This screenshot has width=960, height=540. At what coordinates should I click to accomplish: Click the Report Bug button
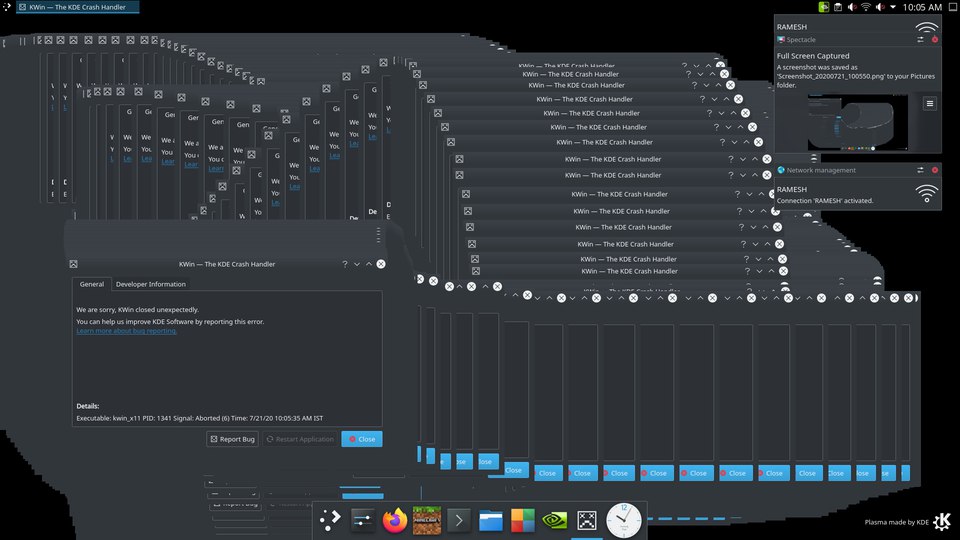[233, 439]
